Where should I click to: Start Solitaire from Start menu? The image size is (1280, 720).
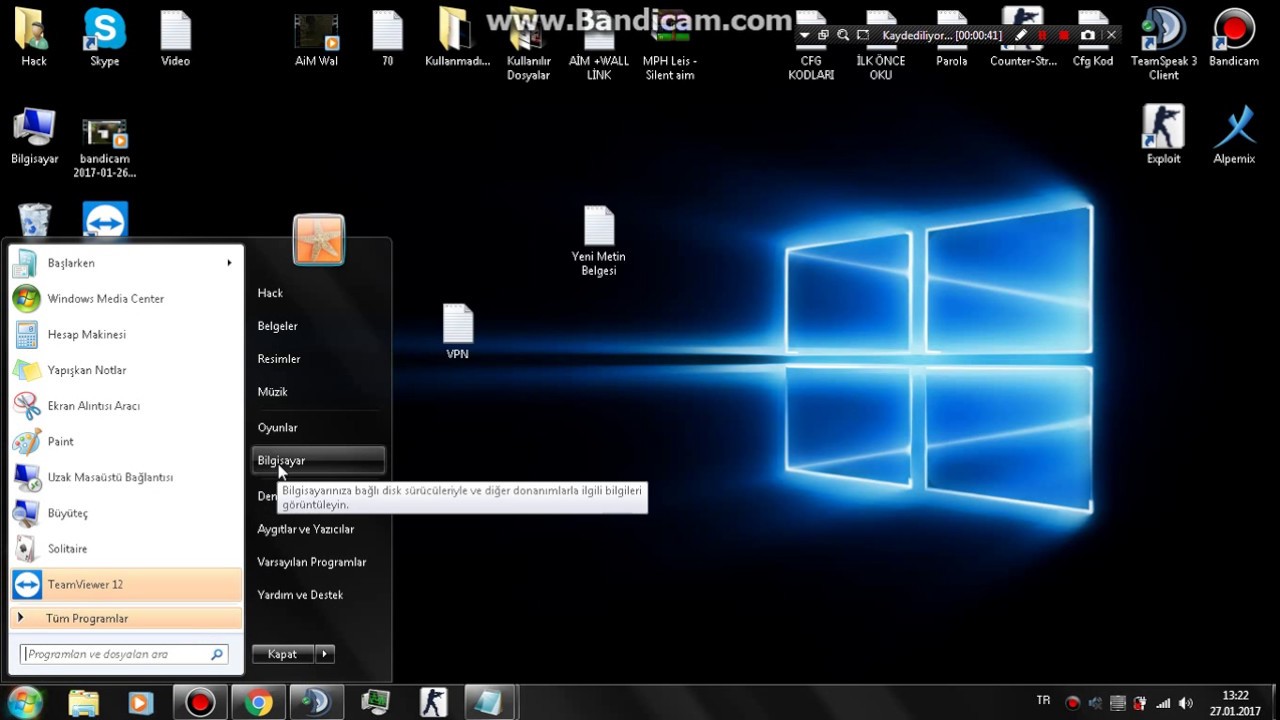tap(126, 549)
